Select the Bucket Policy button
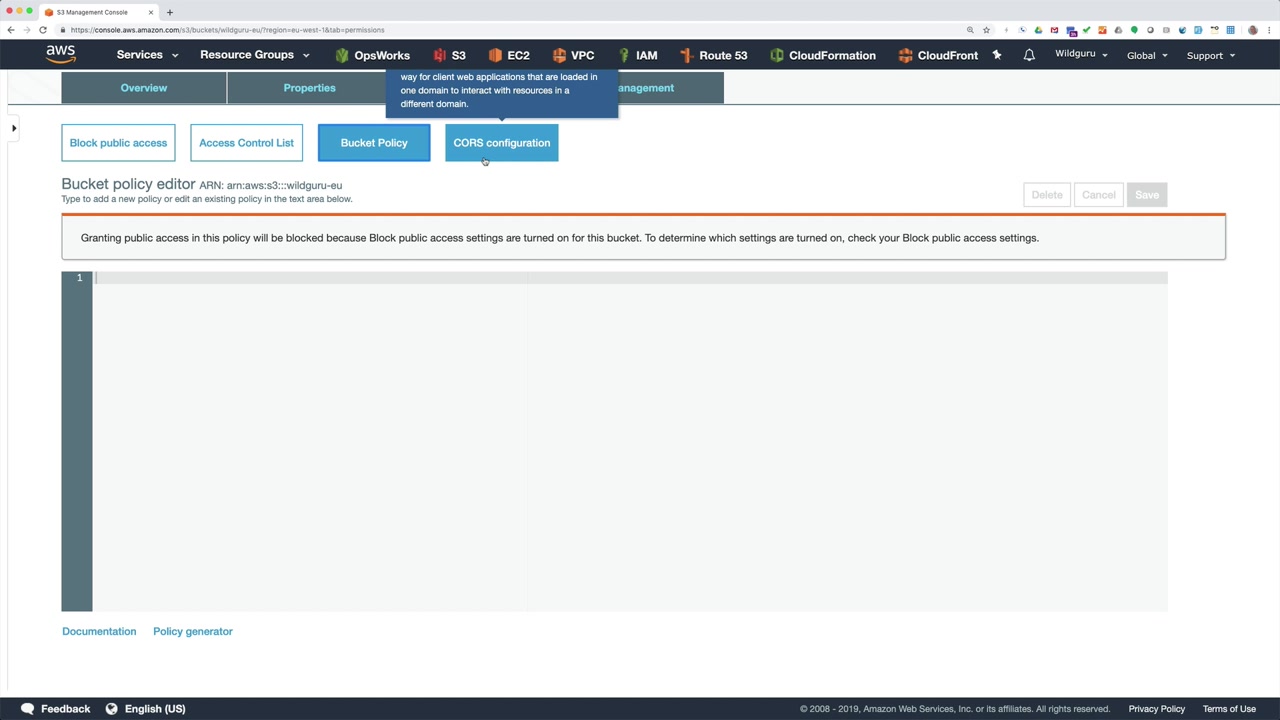1280x720 pixels. click(x=374, y=143)
